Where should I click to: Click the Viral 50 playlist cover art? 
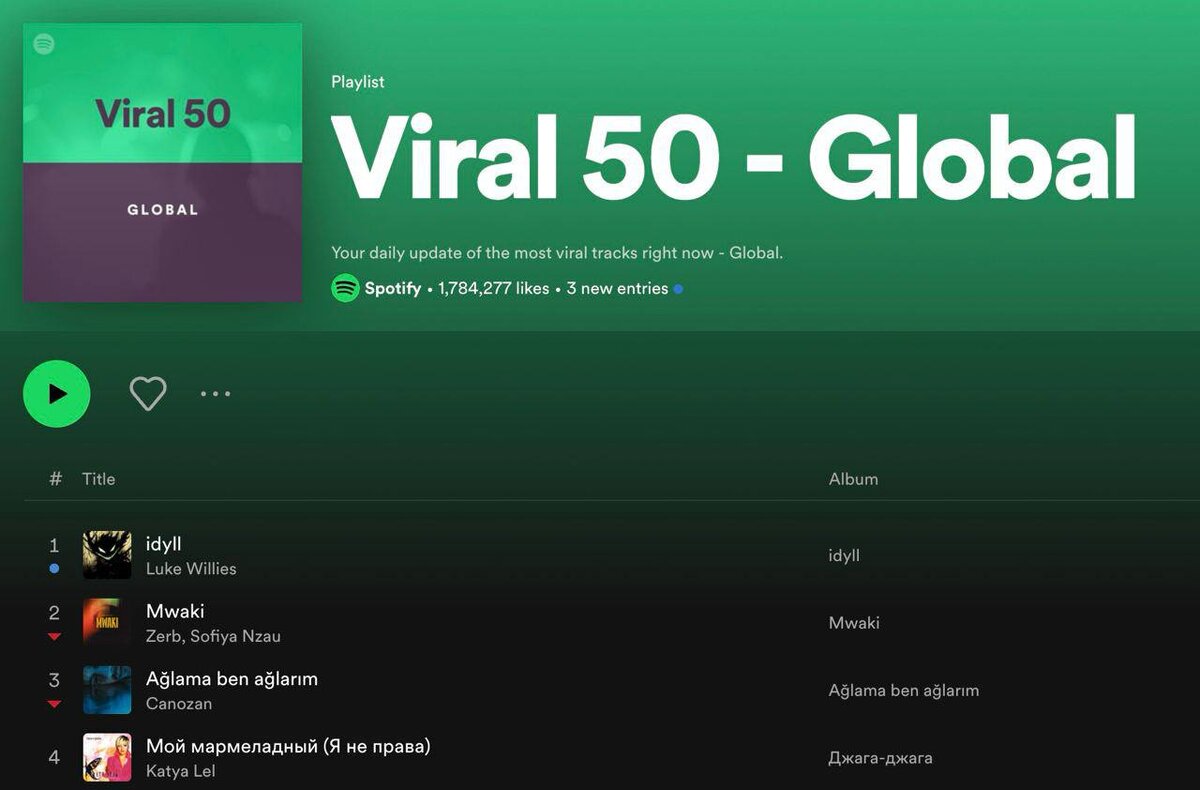tap(163, 163)
